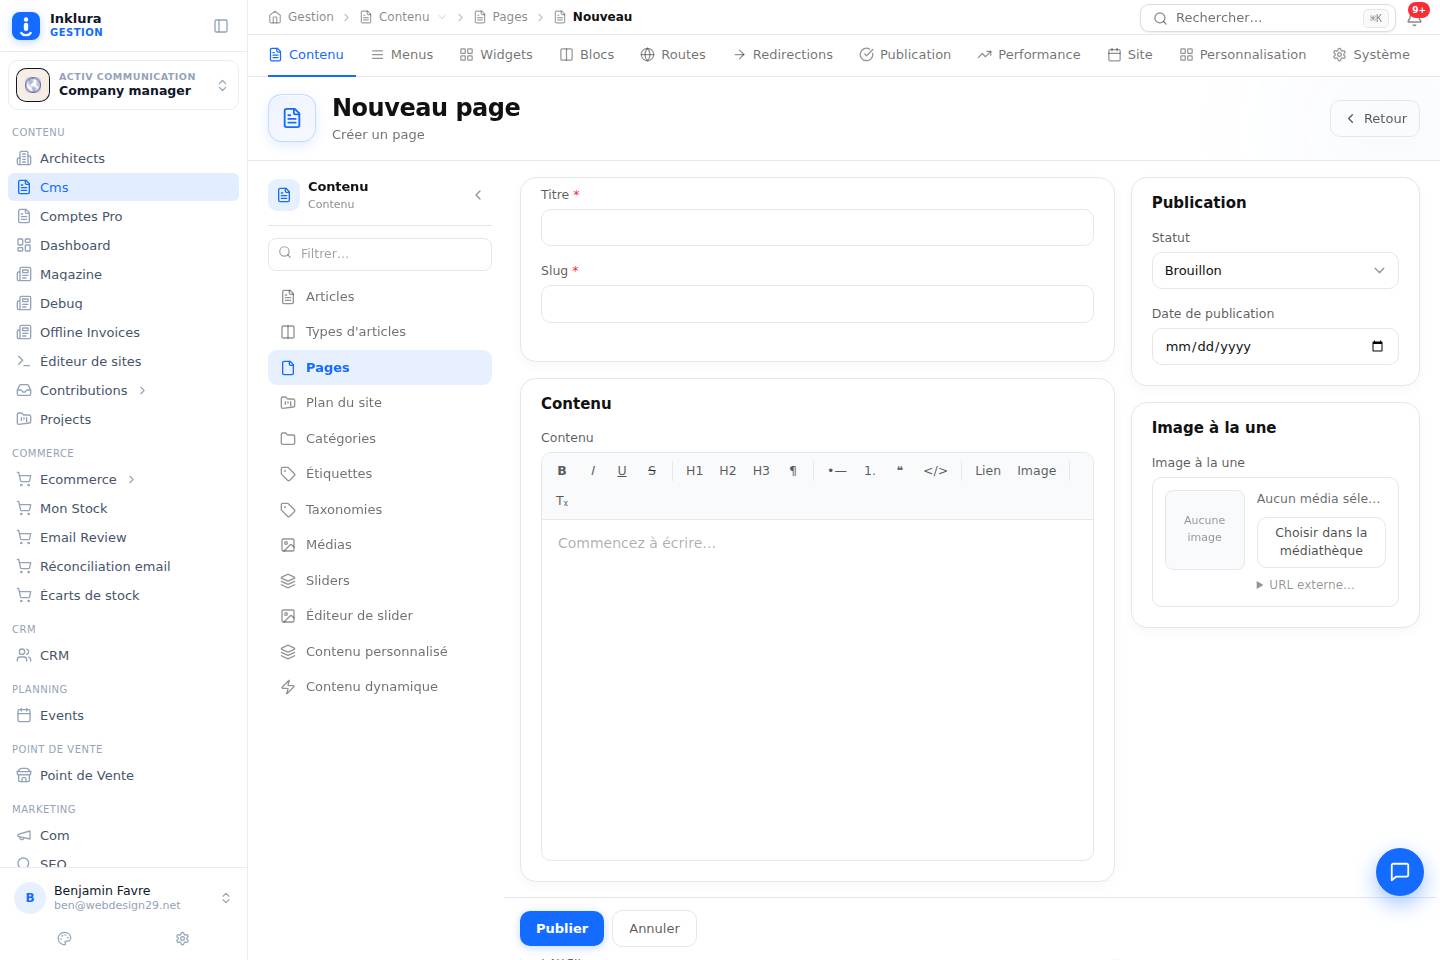The width and height of the screenshot is (1440, 960).
Task: Clear formatting with the Tx icon
Action: coord(562,501)
